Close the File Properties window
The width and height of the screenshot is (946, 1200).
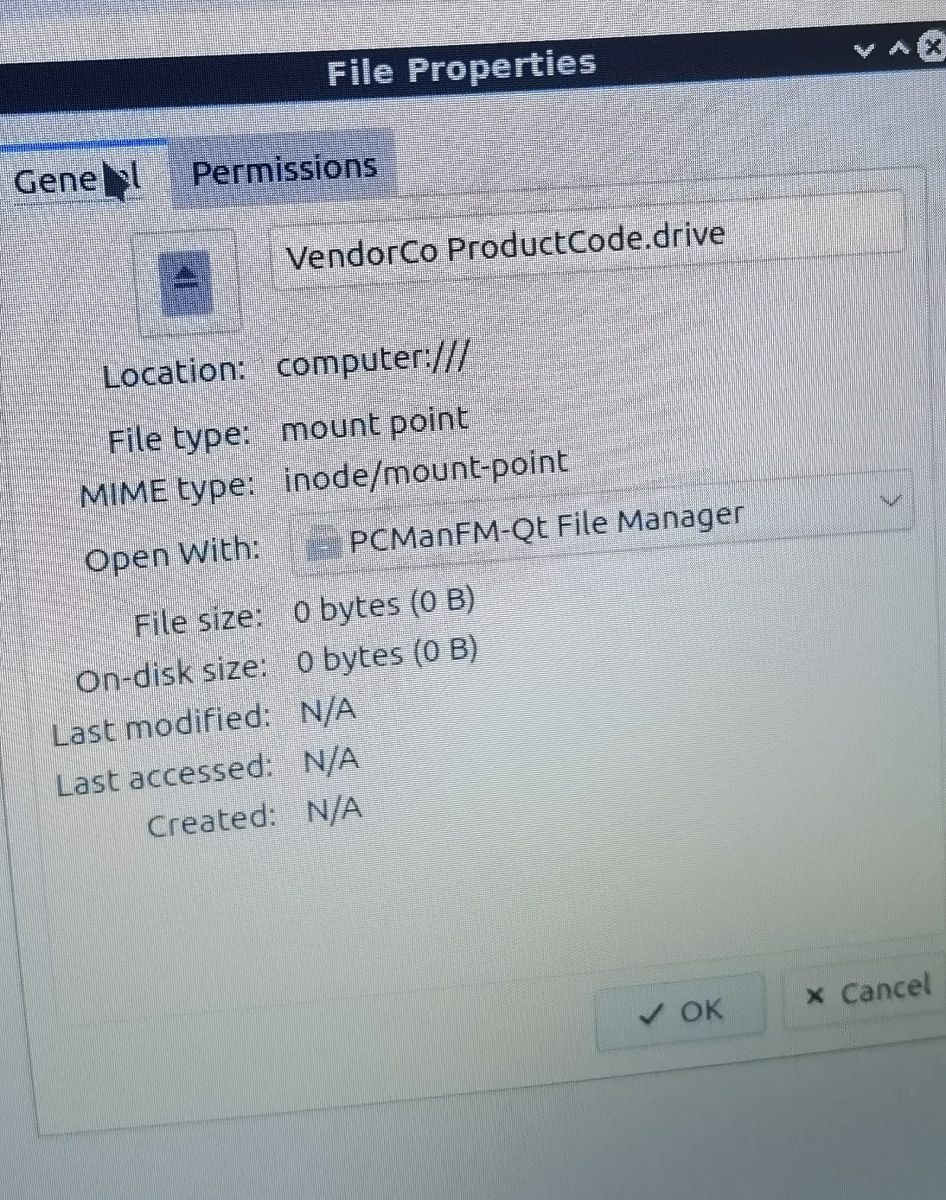[x=932, y=46]
